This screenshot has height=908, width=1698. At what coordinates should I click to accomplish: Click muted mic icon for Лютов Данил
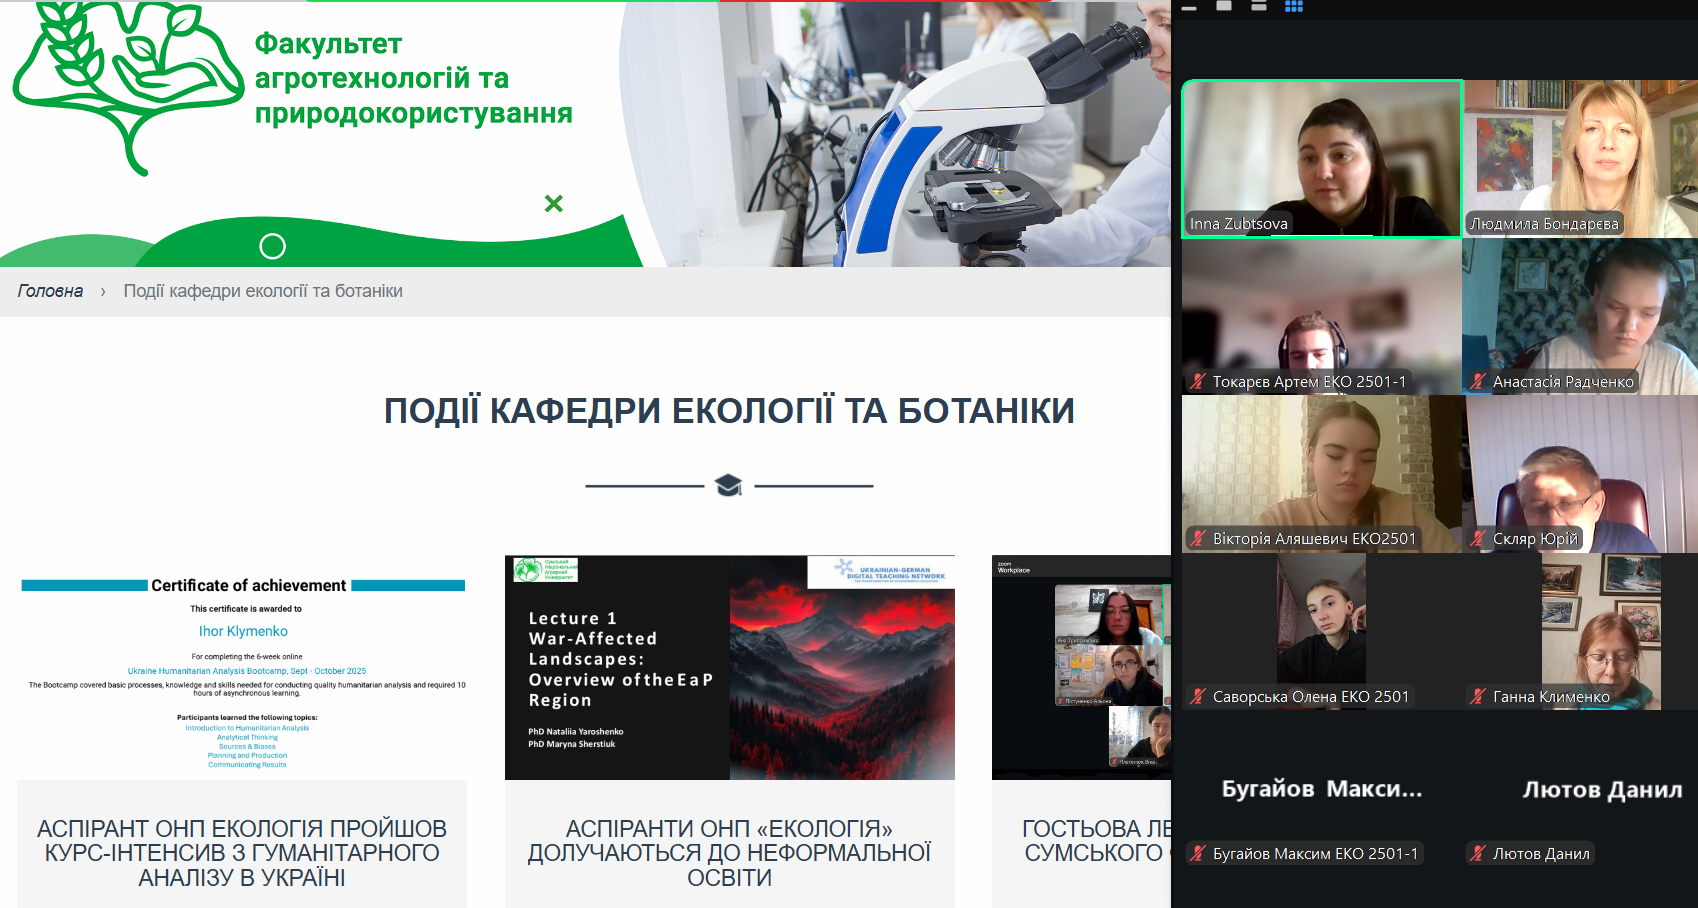[x=1478, y=853]
